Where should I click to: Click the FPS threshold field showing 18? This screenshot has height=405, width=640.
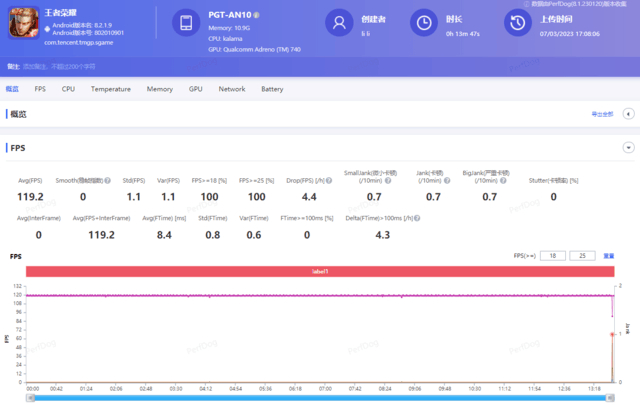554,256
